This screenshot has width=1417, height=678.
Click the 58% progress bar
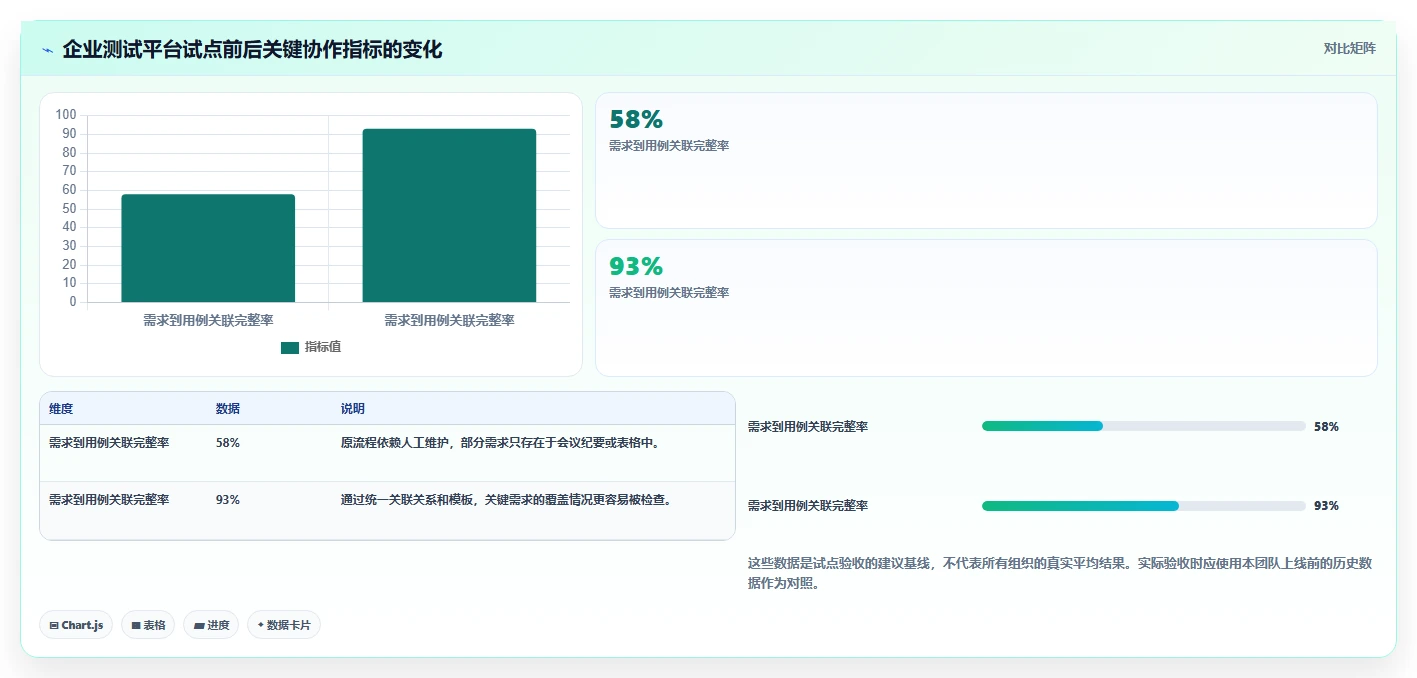point(1144,426)
